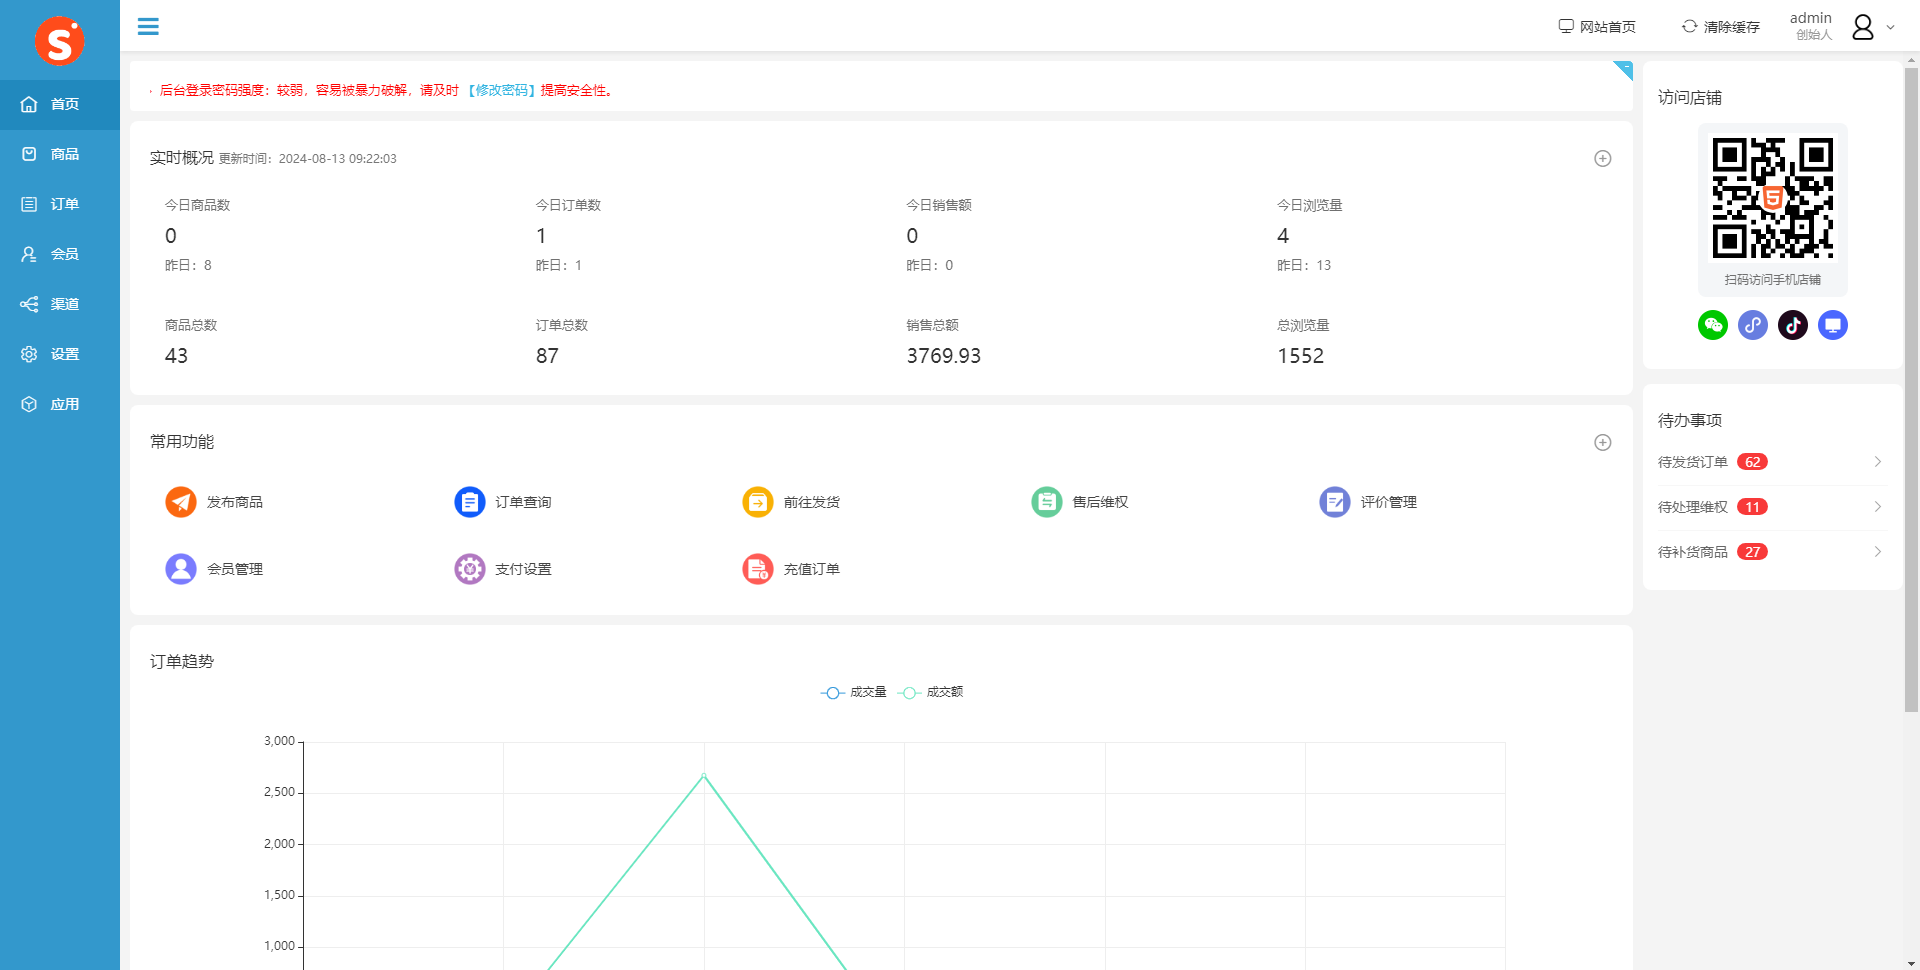Image resolution: width=1920 pixels, height=970 pixels.
Task: Click the 订单总数 value 87
Action: click(x=547, y=356)
